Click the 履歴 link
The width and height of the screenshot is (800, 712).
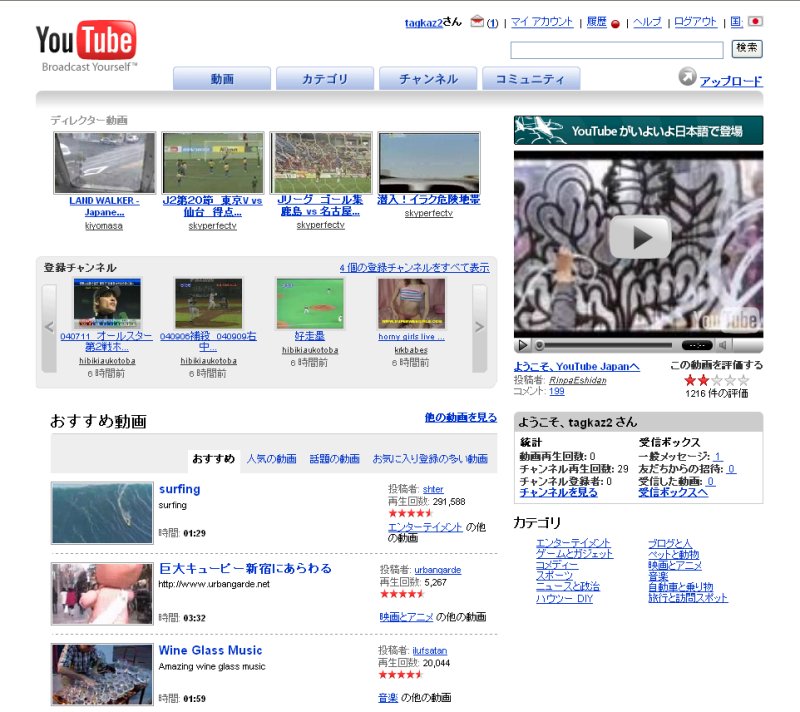596,22
